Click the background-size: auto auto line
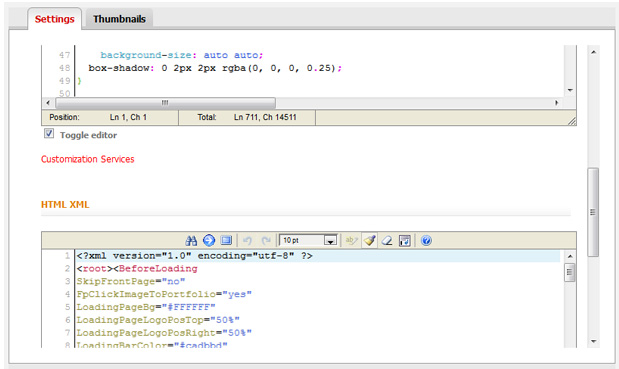Viewport: 619px width, 369px height. coord(182,55)
